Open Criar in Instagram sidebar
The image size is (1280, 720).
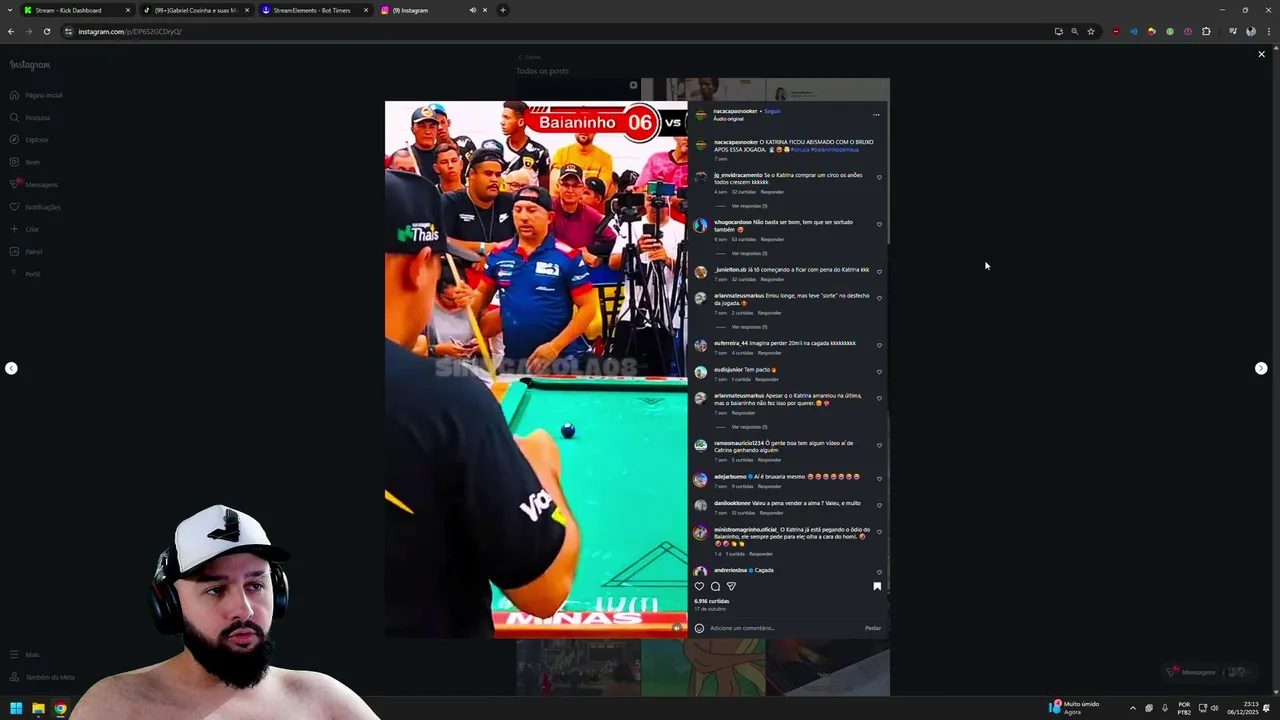coord(24,229)
